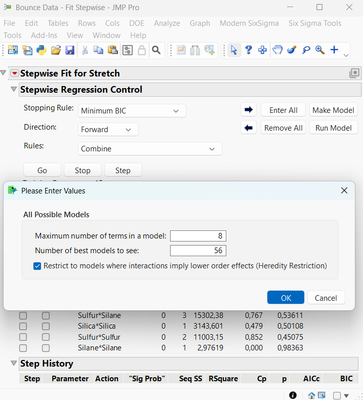Click the left arrow remove-term button
Viewport: 363px width, 400px height.
[249, 128]
